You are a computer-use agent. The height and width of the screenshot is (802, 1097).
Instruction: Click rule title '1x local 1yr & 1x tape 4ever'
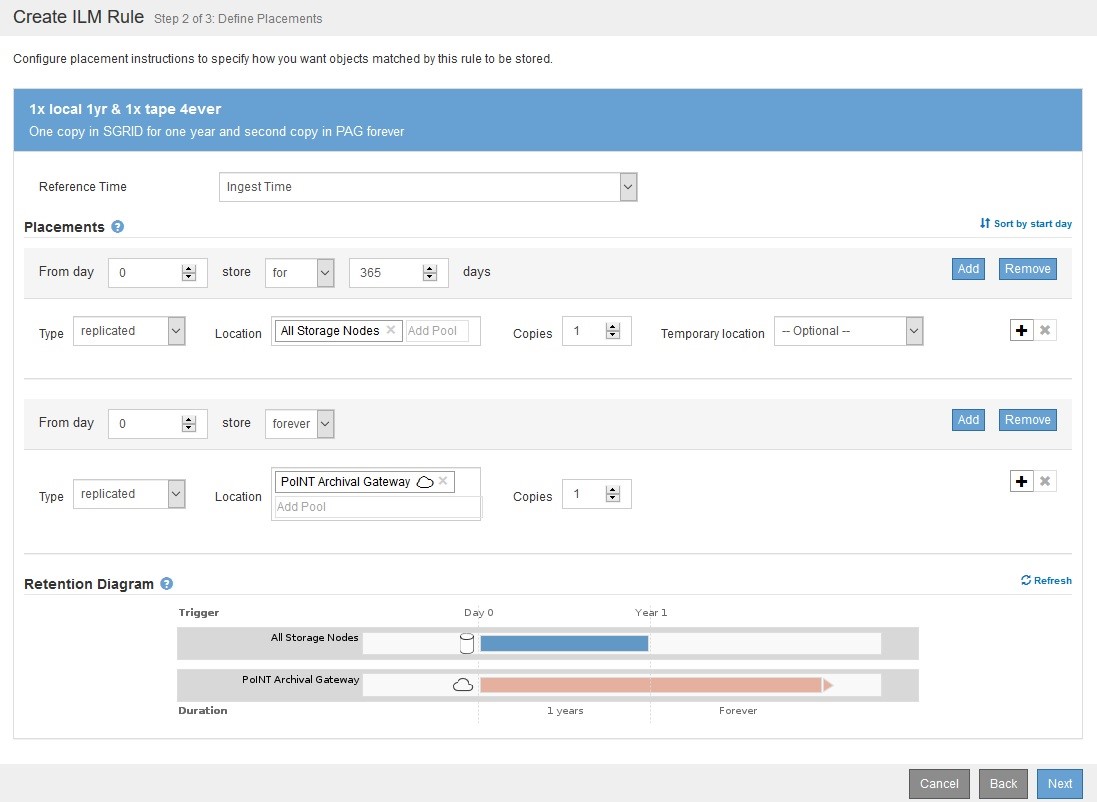pyautogui.click(x=125, y=109)
